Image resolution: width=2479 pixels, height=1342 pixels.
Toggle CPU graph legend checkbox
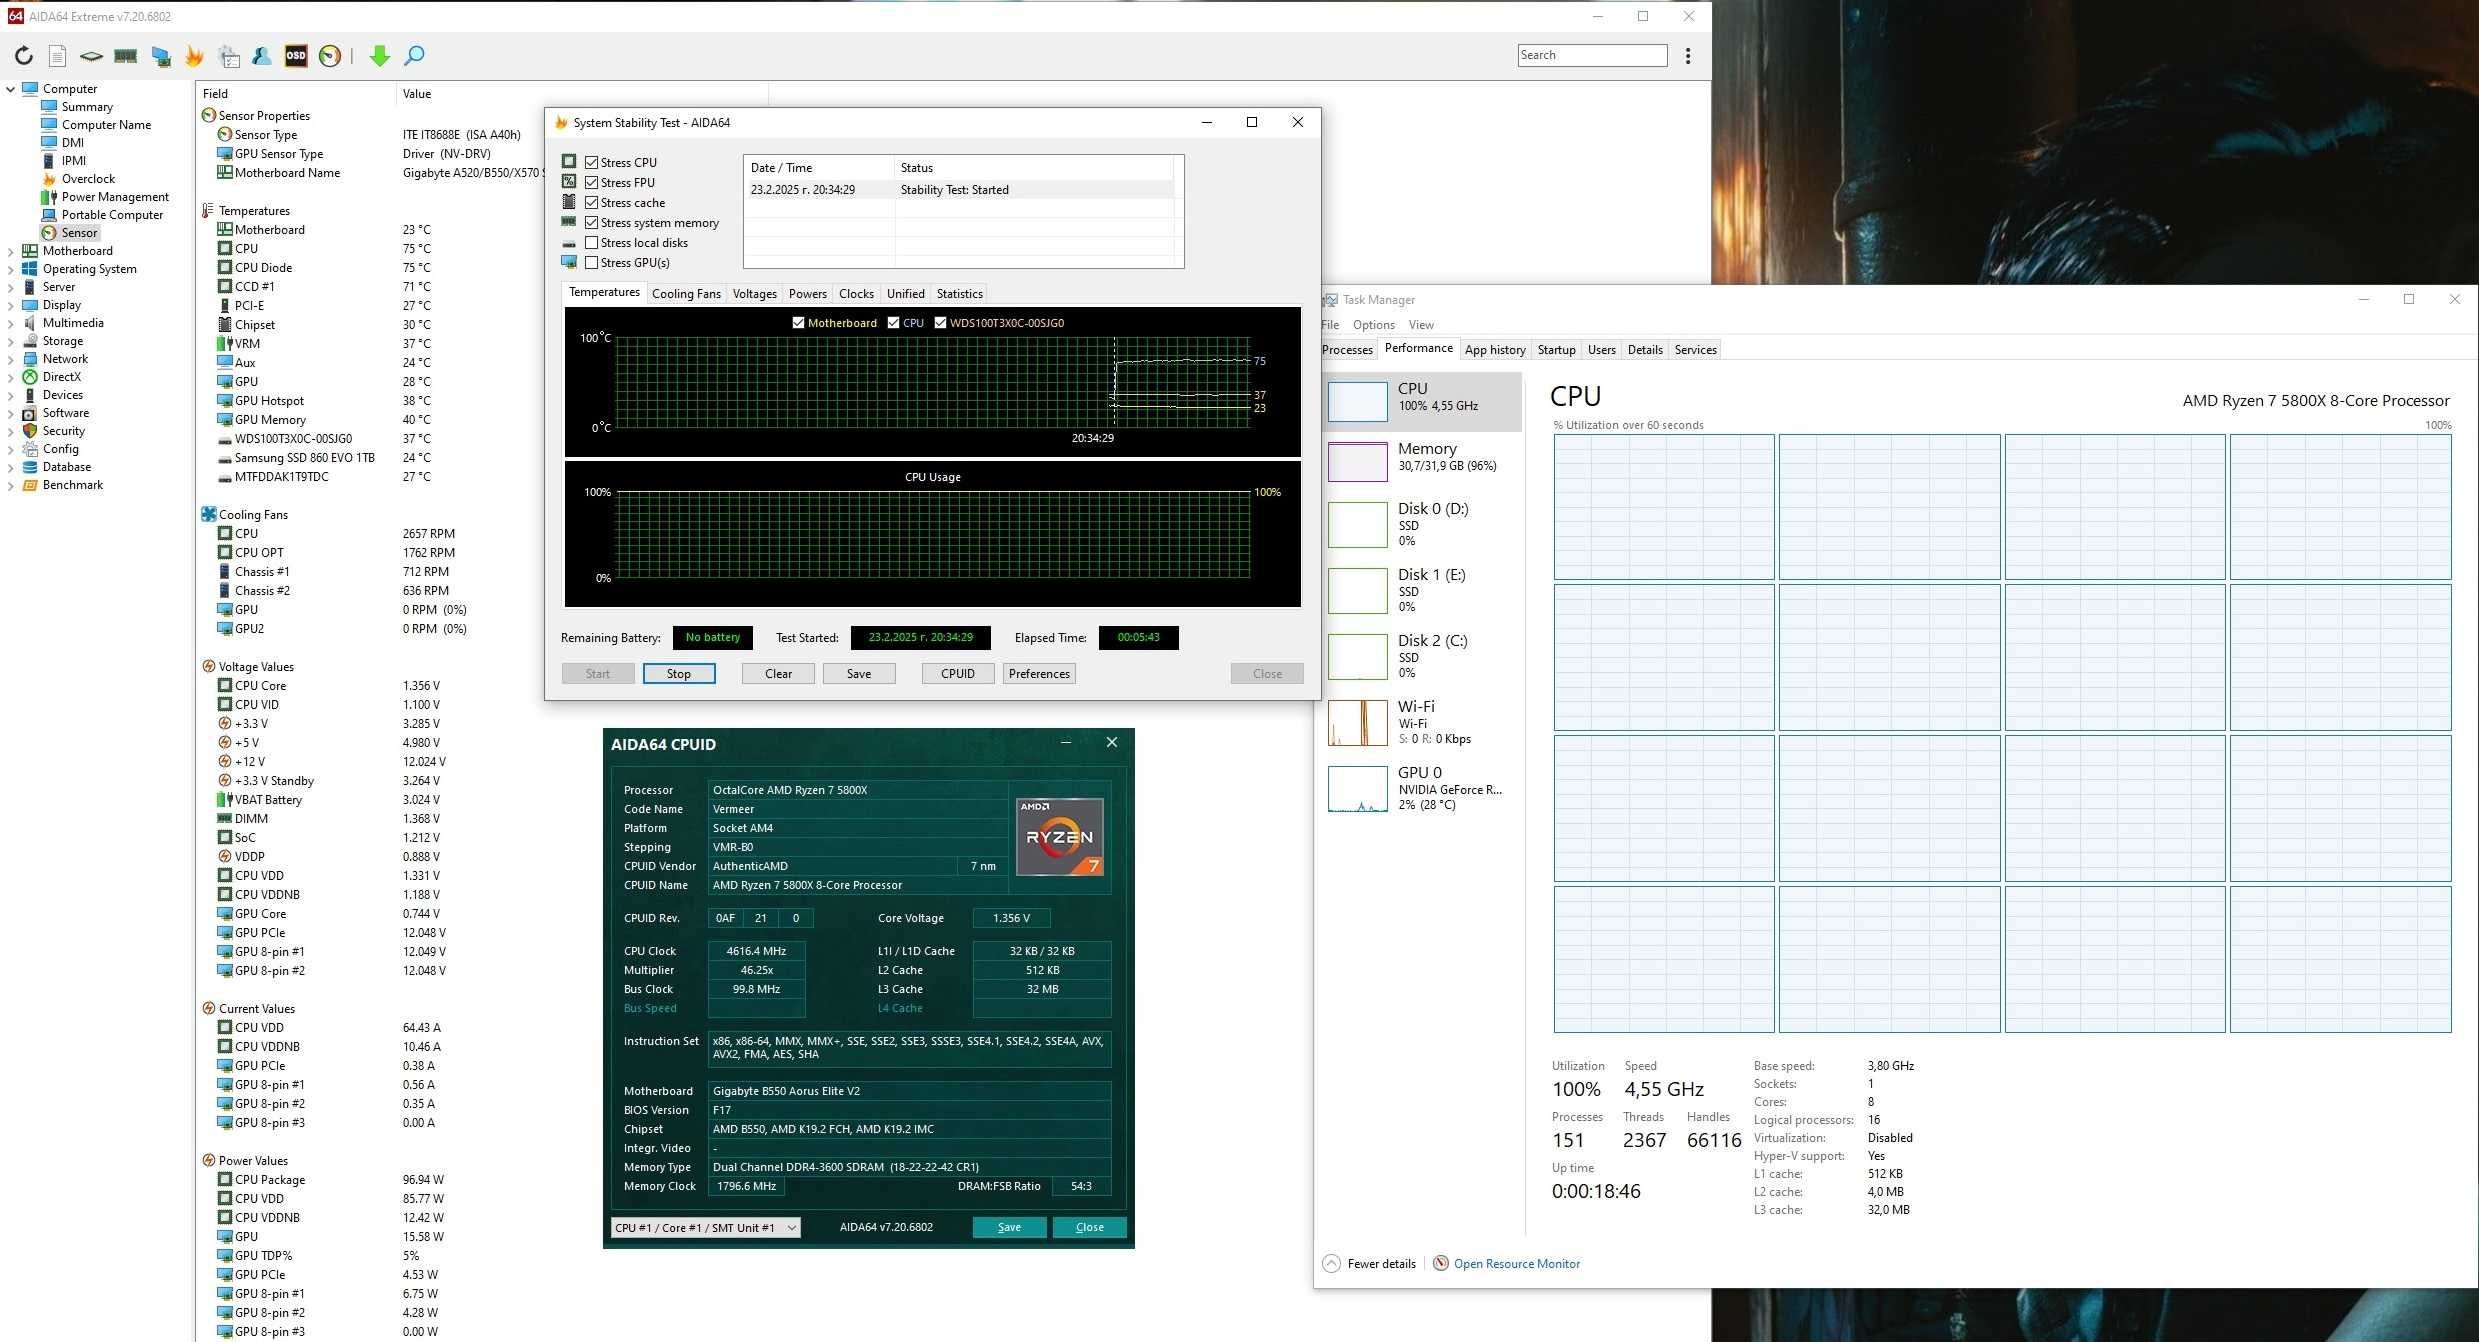[894, 323]
